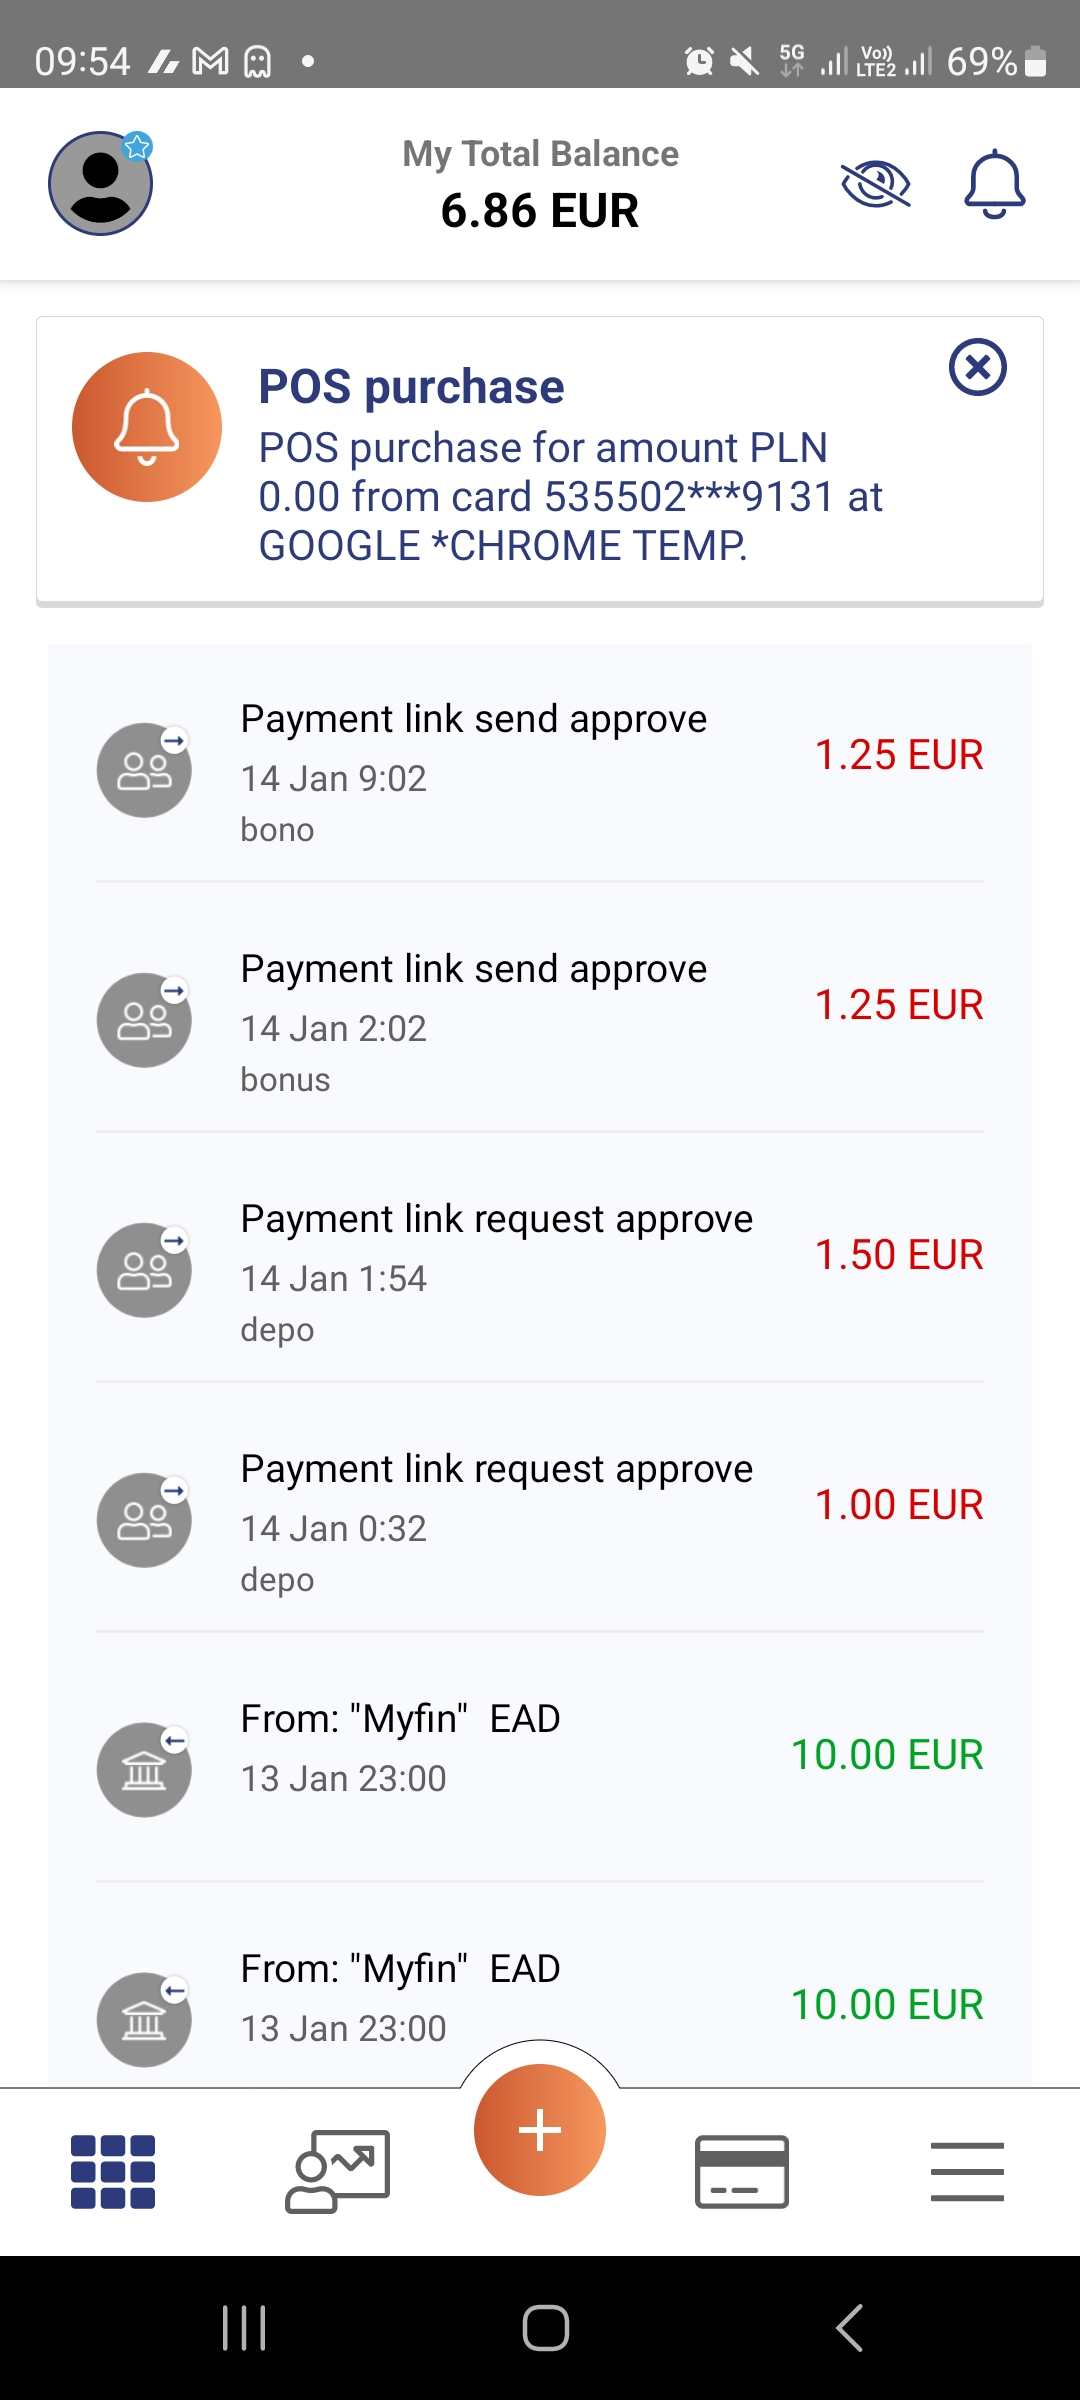Open notifications bell in header

[994, 184]
